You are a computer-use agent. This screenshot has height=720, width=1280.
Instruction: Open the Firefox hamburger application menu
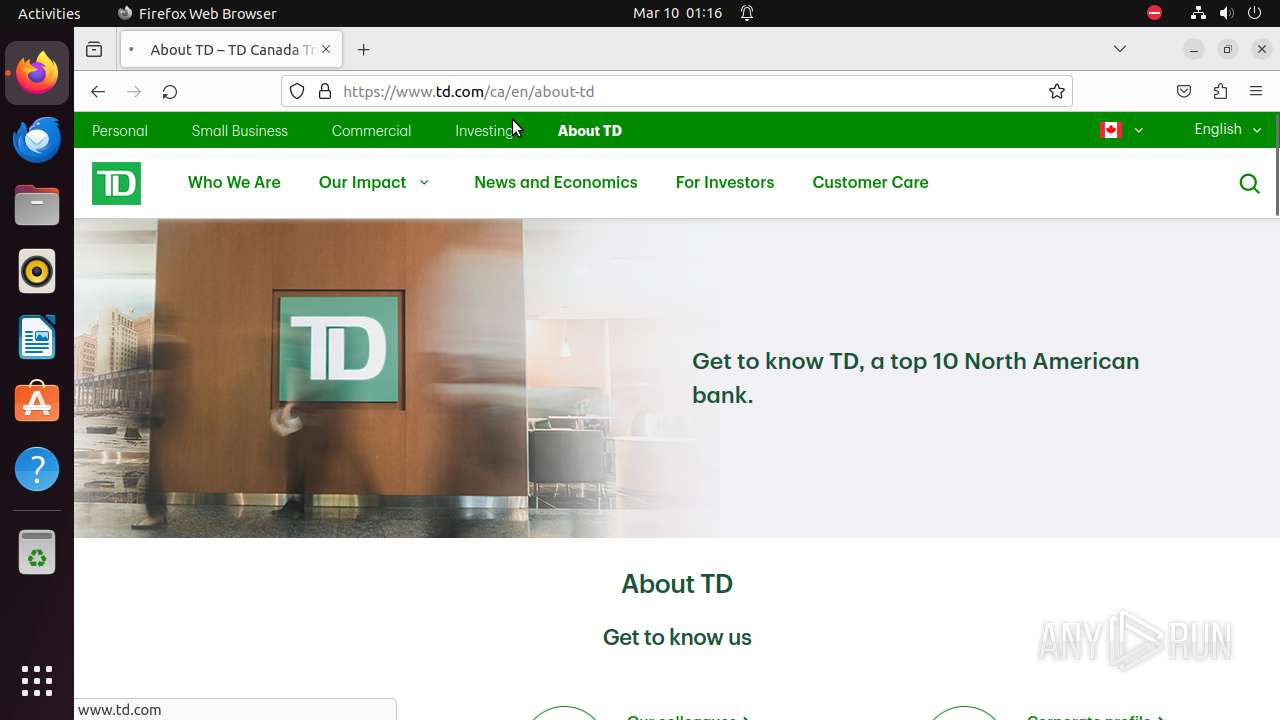(x=1256, y=91)
